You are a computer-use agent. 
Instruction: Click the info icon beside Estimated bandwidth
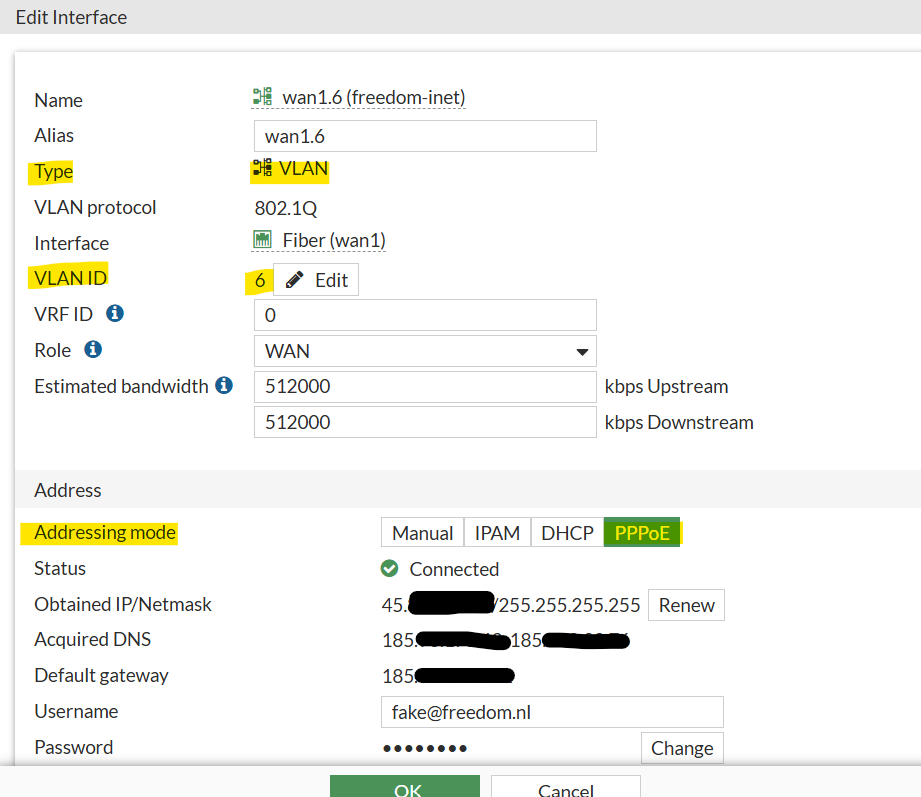point(224,386)
